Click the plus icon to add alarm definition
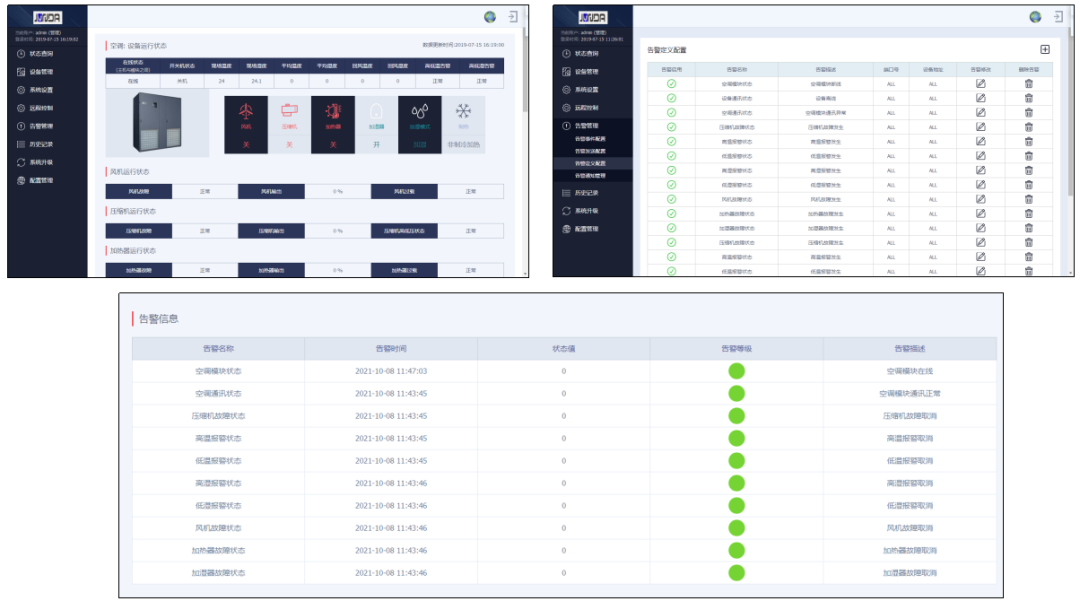The height and width of the screenshot is (601, 1080). [1045, 49]
